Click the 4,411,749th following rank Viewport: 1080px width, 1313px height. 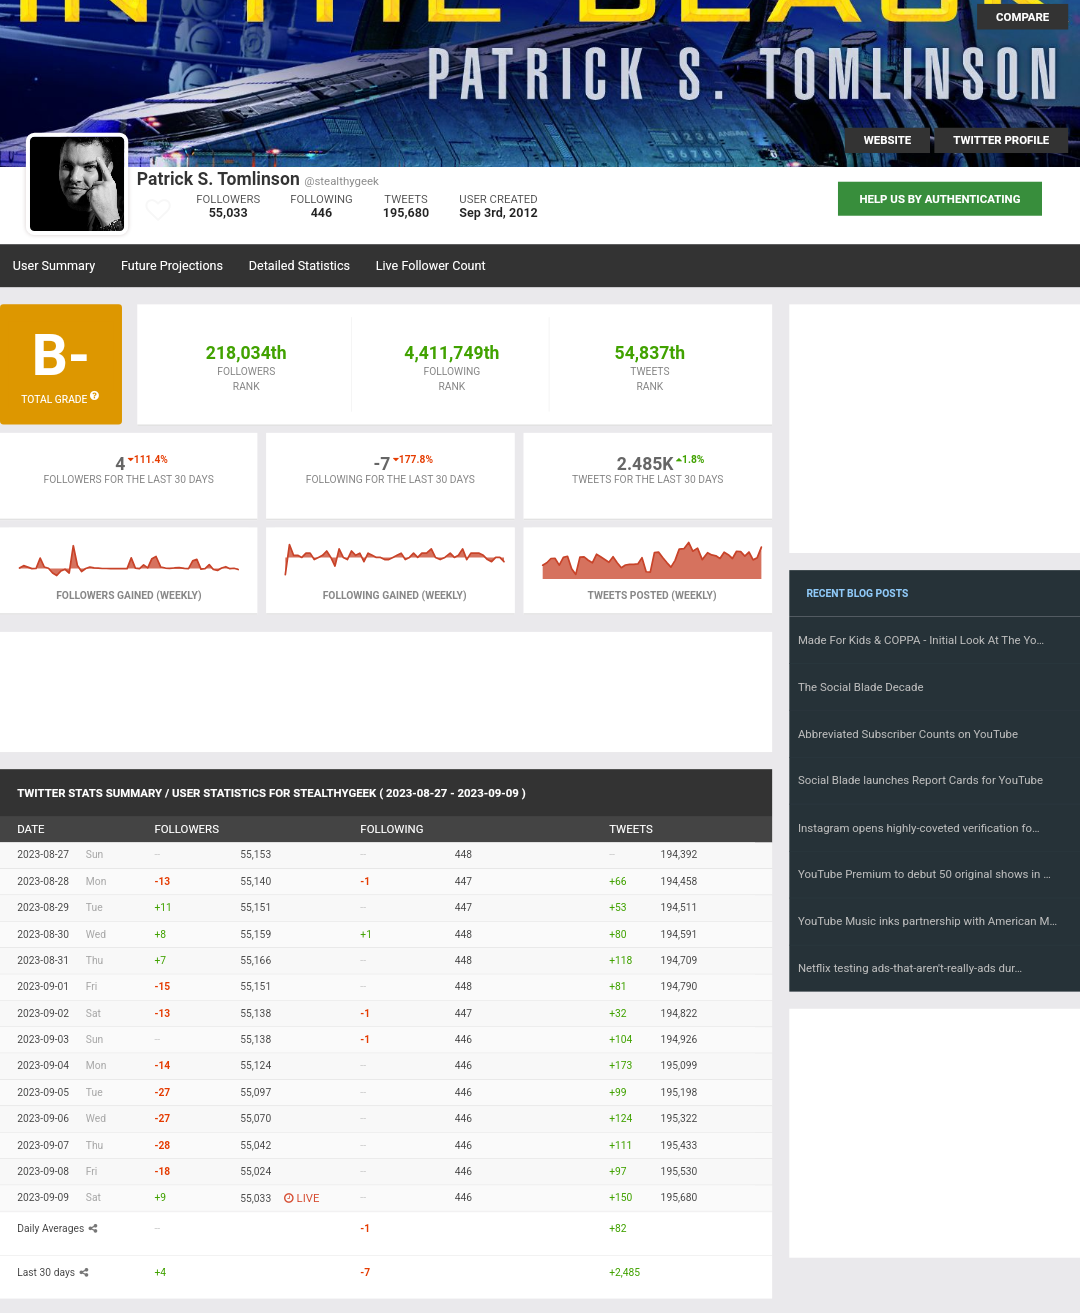pos(452,353)
